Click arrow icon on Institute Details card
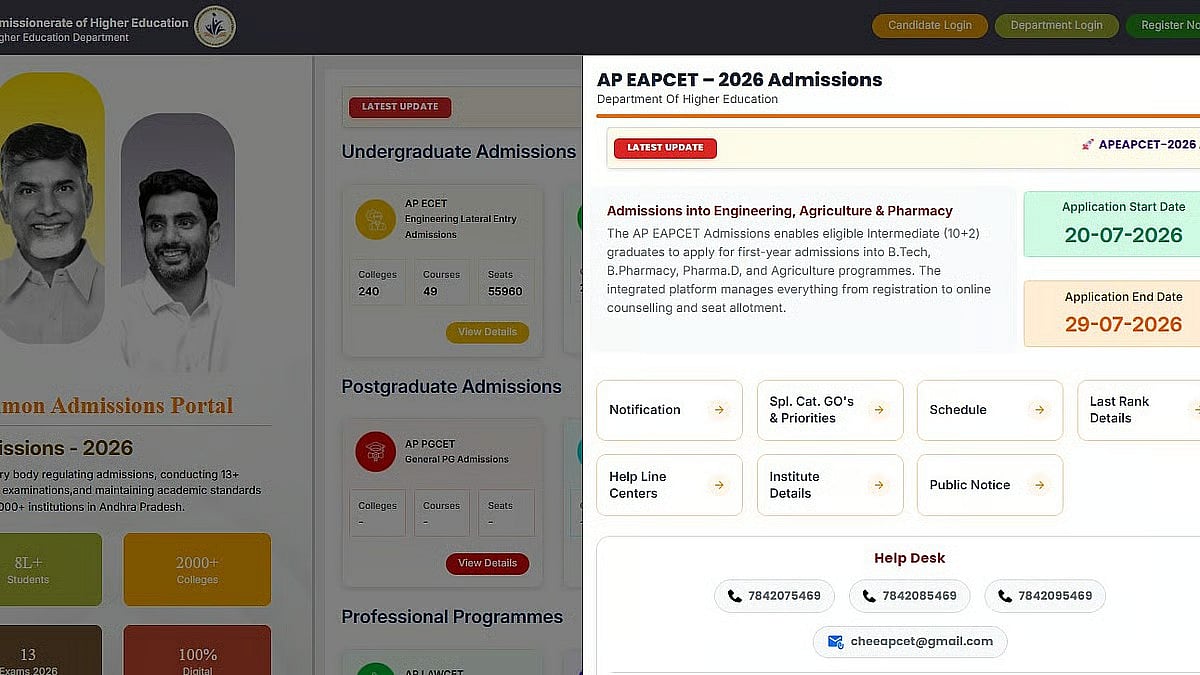The image size is (1200, 675). (878, 485)
